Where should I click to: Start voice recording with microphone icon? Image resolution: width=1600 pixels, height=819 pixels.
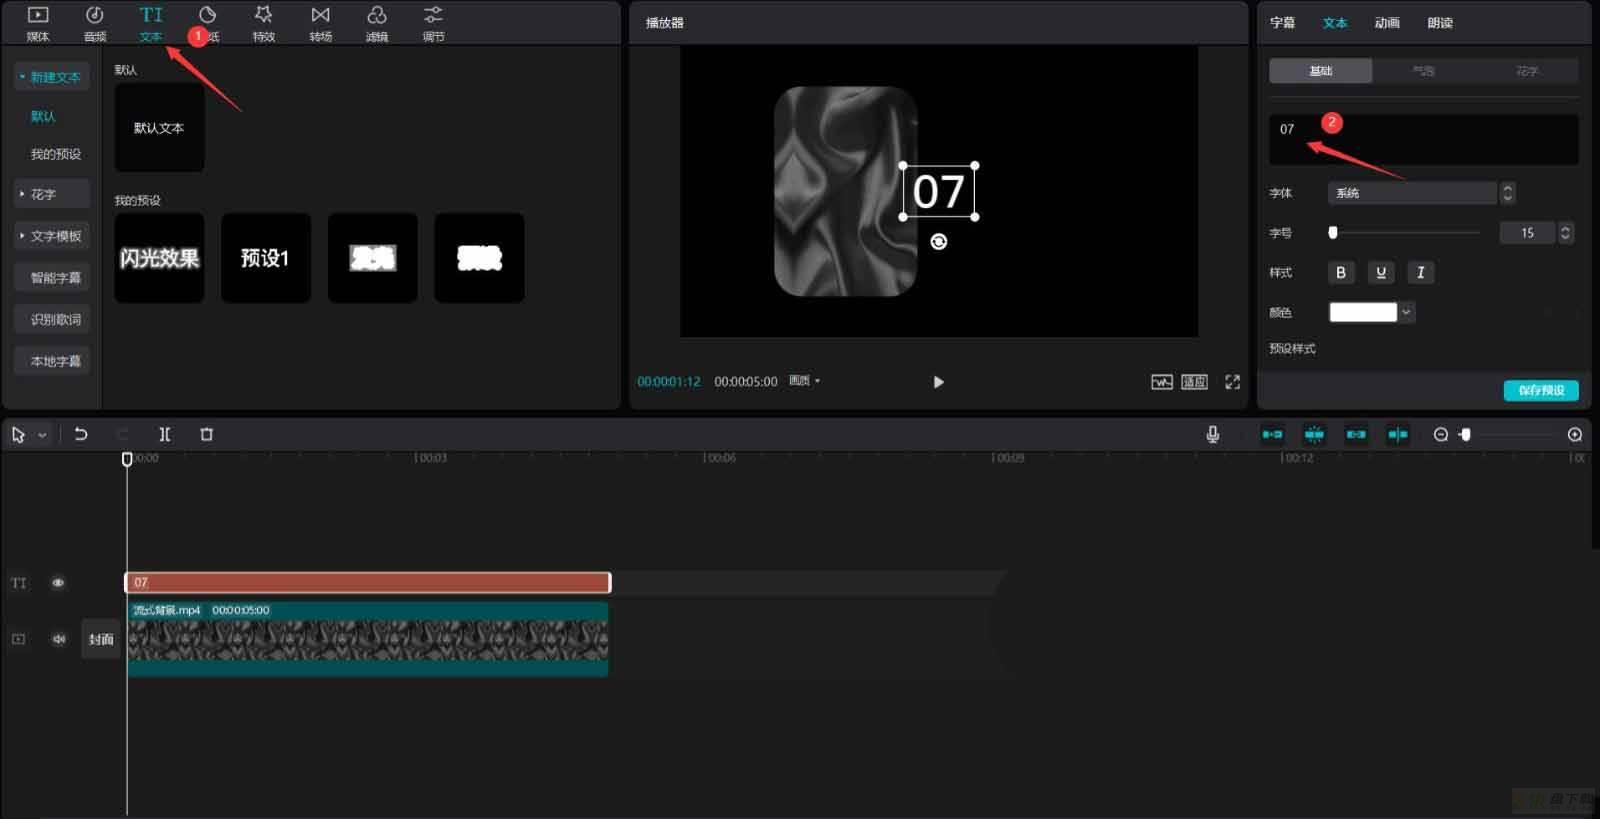pyautogui.click(x=1212, y=434)
